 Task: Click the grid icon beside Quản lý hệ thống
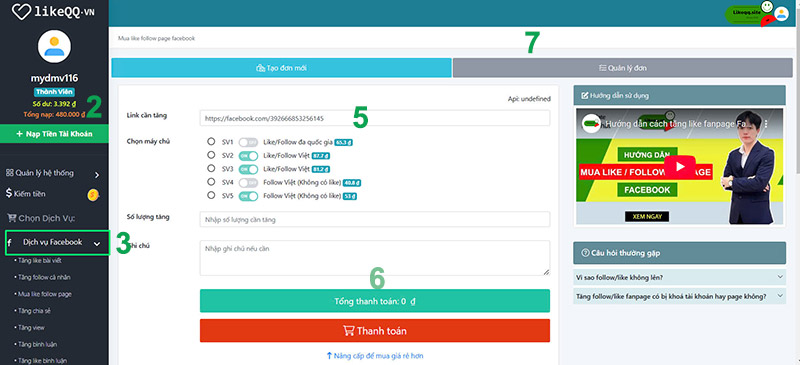(9, 173)
